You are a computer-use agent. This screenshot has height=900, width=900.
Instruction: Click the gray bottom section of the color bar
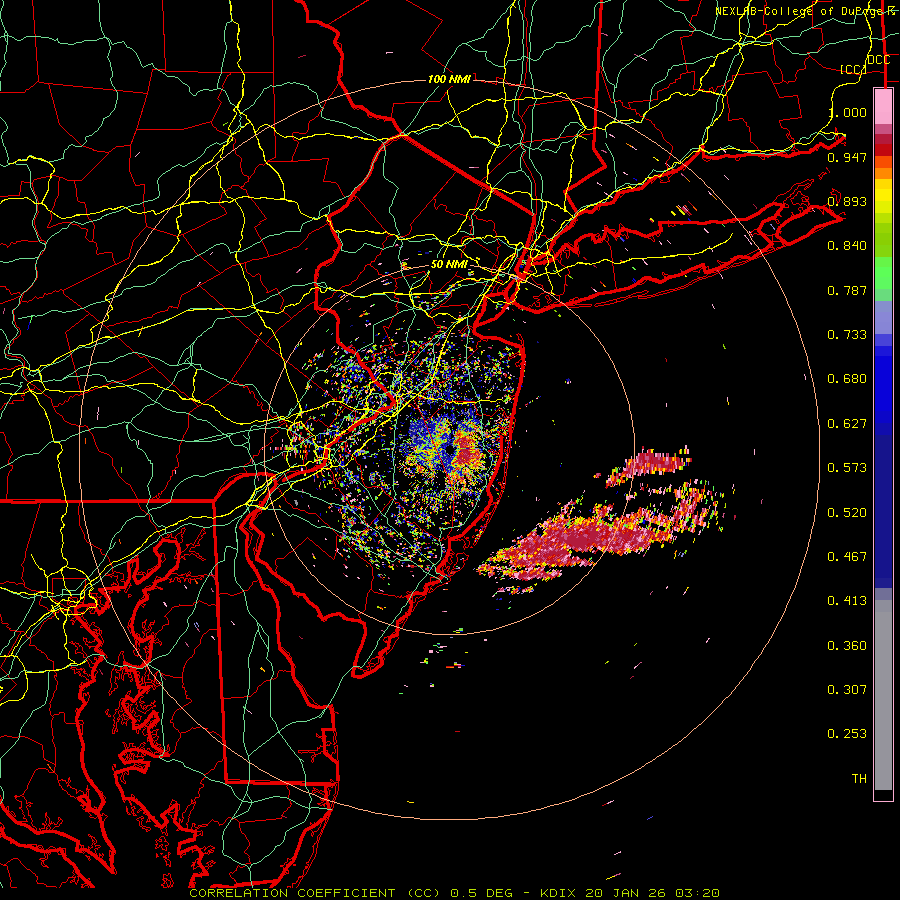click(883, 695)
